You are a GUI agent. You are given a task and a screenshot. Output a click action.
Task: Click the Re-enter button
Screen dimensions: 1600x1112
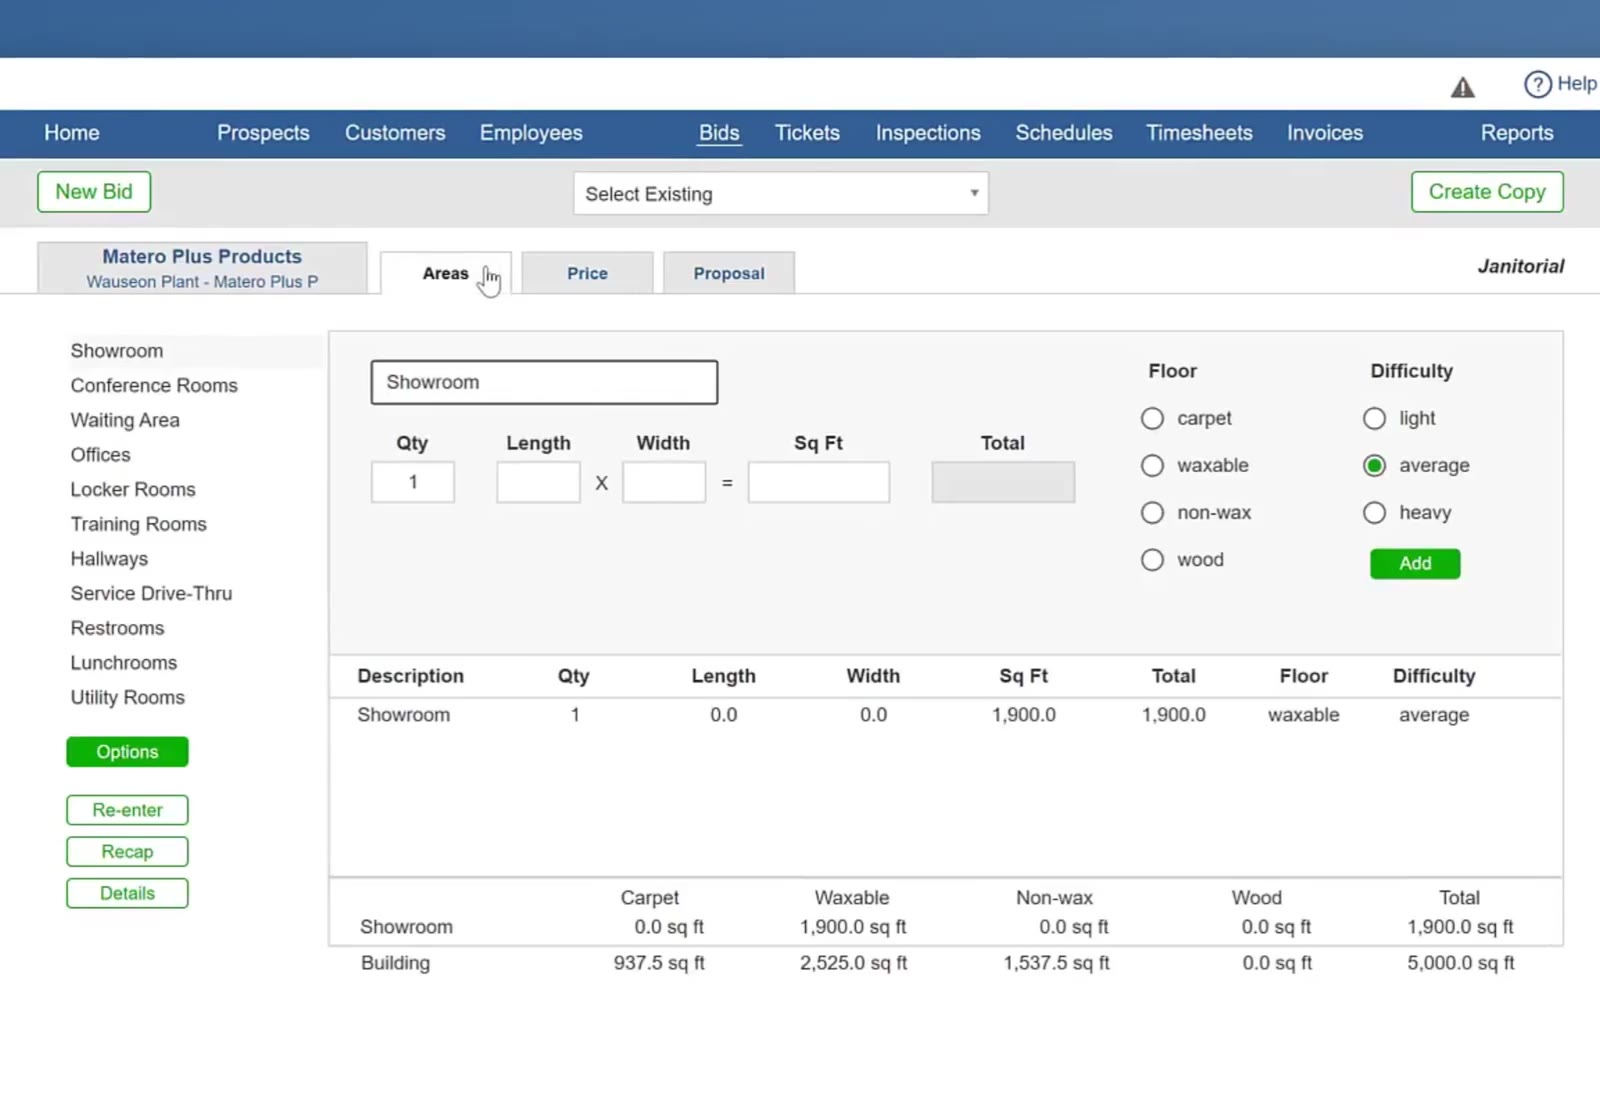pyautogui.click(x=127, y=810)
